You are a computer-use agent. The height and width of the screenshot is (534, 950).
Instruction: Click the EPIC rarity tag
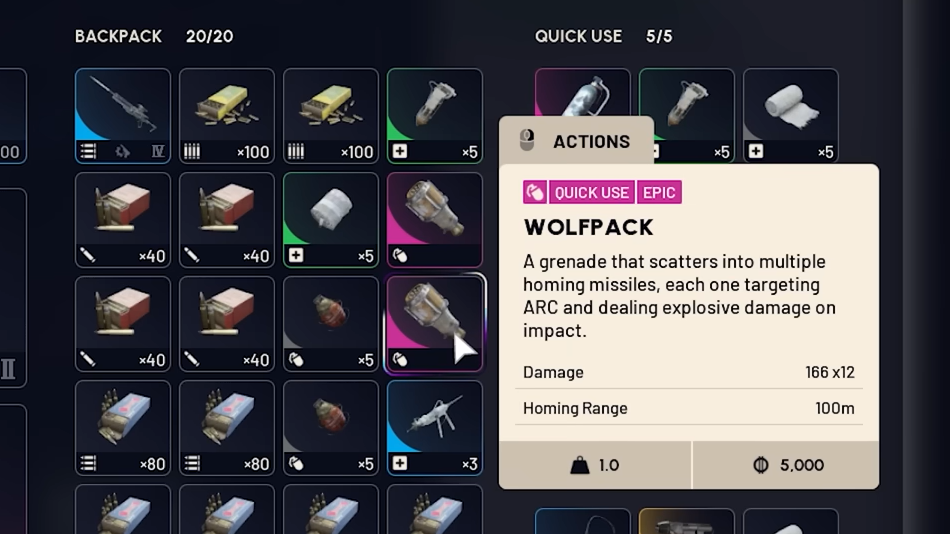(659, 193)
